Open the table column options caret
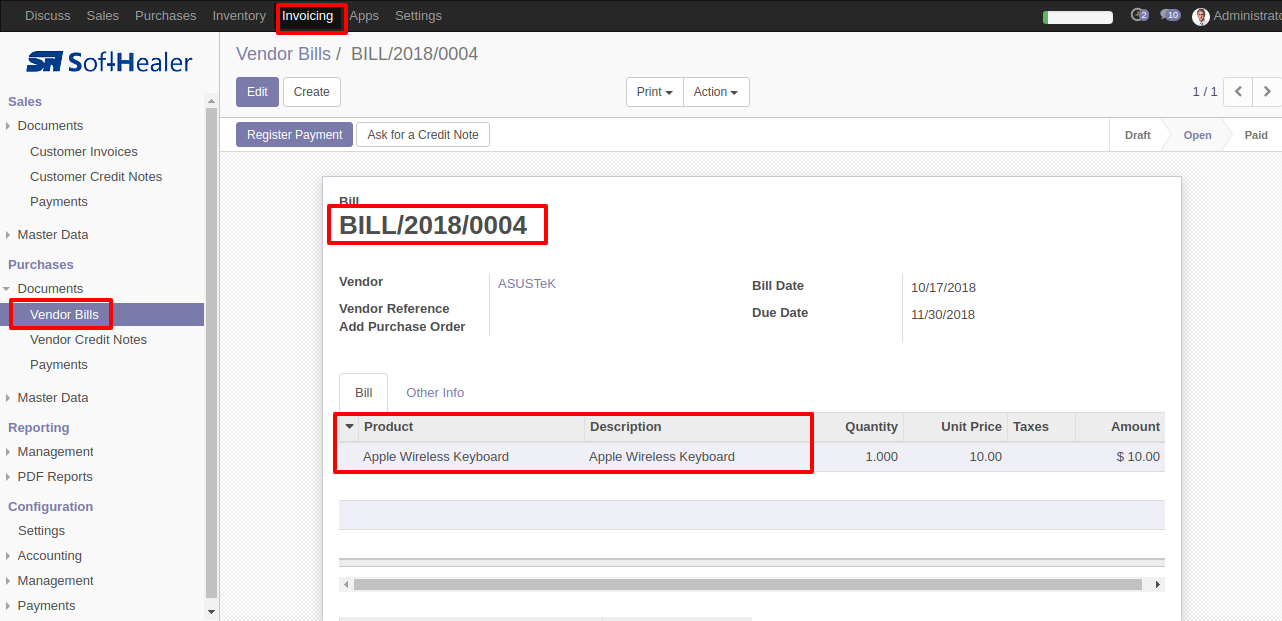1282x621 pixels. coord(349,427)
